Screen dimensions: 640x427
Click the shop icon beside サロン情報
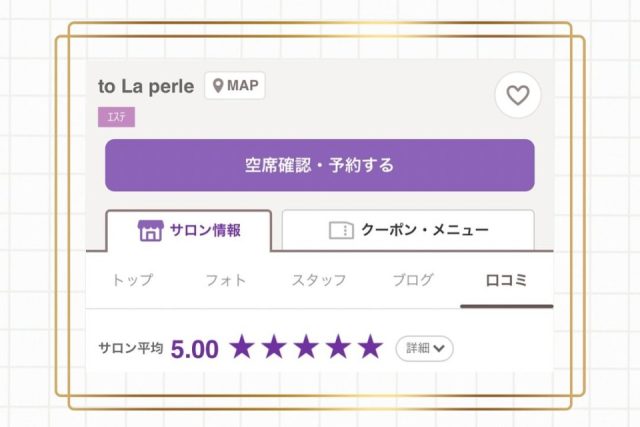pyautogui.click(x=151, y=231)
